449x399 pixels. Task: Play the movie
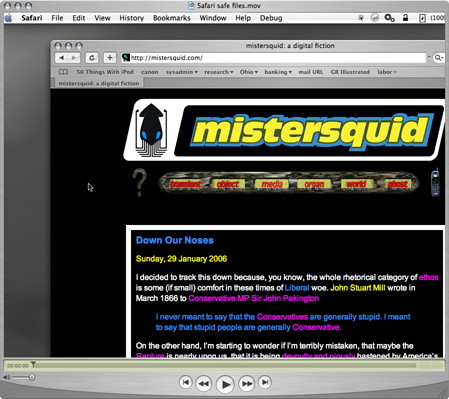click(225, 384)
